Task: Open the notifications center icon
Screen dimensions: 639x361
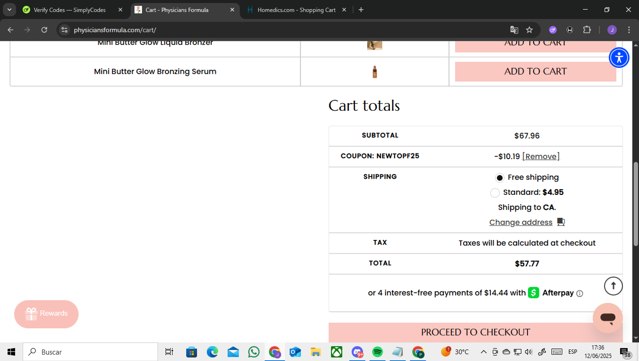Action: [626, 352]
